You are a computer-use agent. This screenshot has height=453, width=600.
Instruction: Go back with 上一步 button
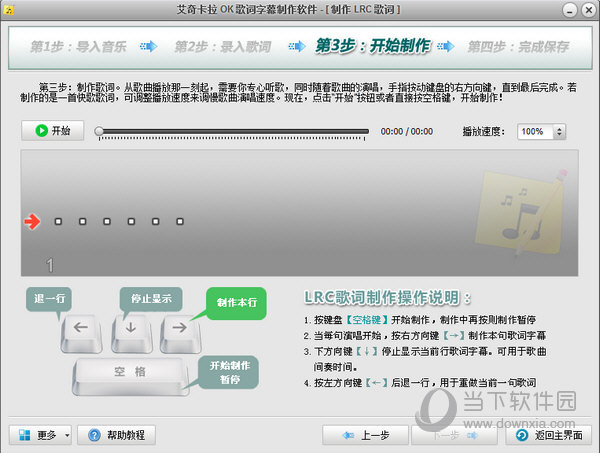click(x=366, y=435)
